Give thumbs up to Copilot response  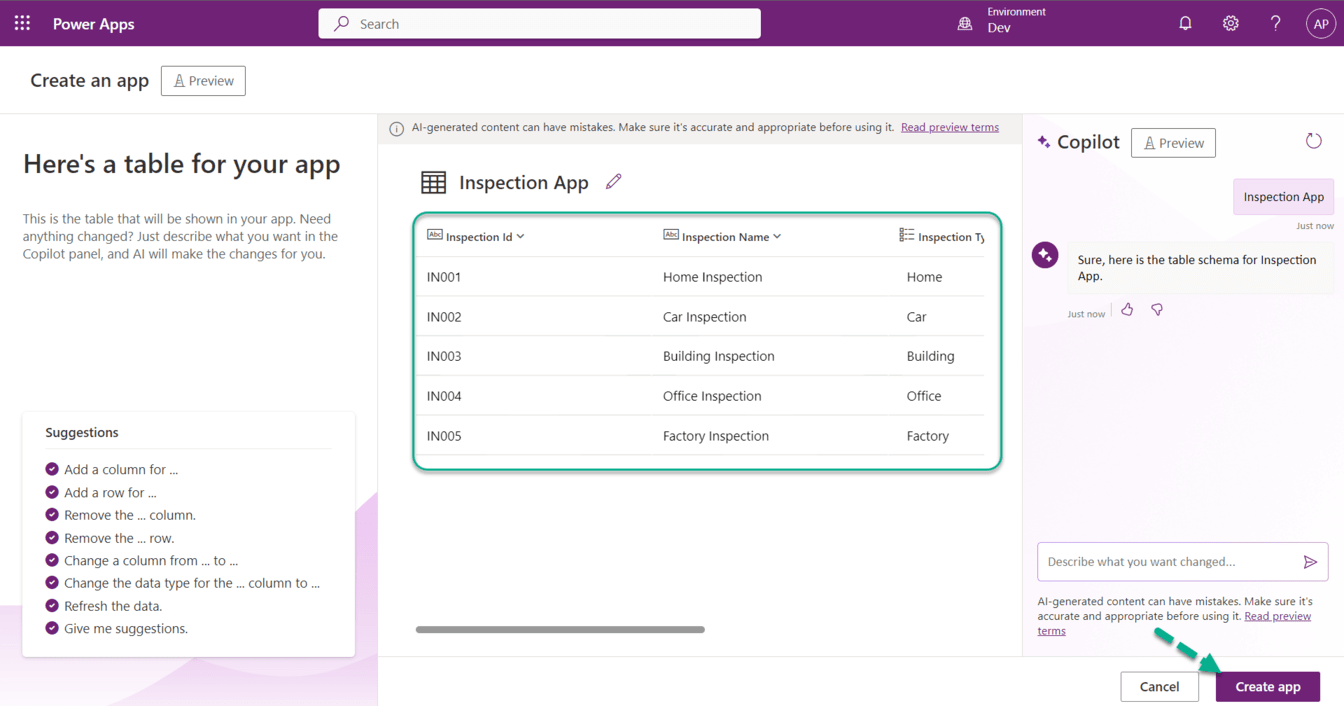point(1127,310)
